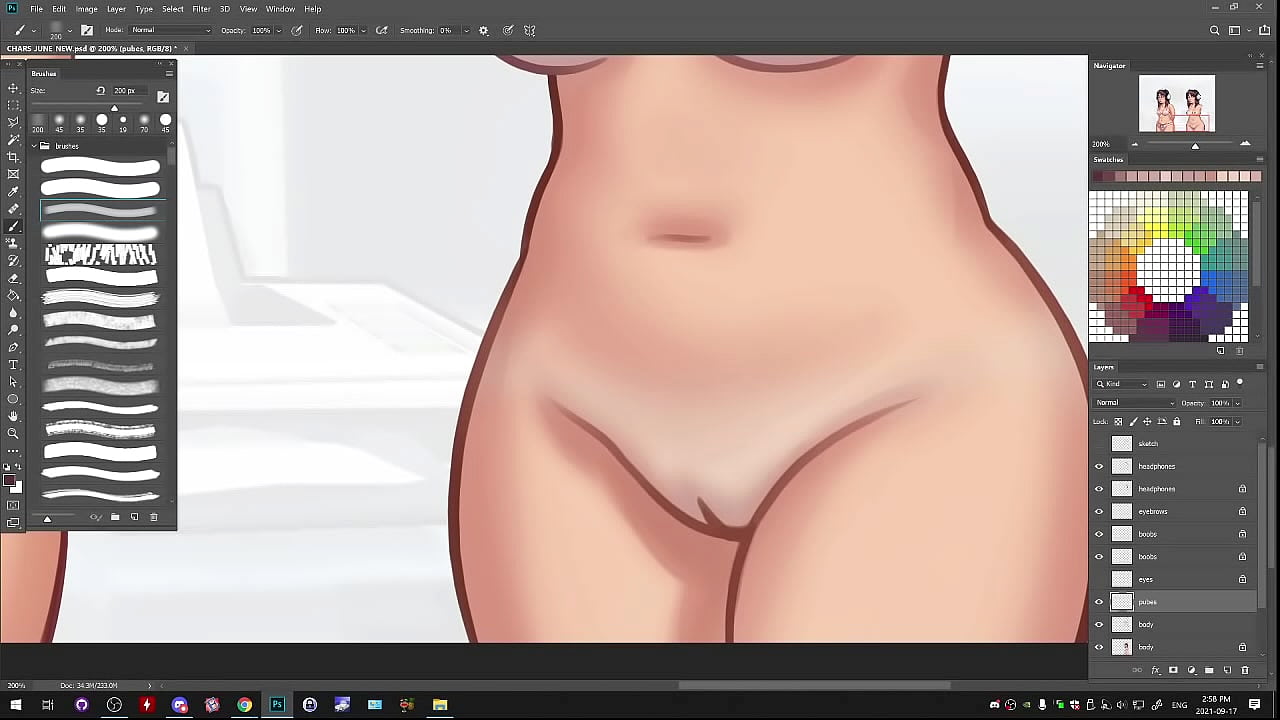
Task: Collapse the brushes folder group
Action: (x=34, y=146)
